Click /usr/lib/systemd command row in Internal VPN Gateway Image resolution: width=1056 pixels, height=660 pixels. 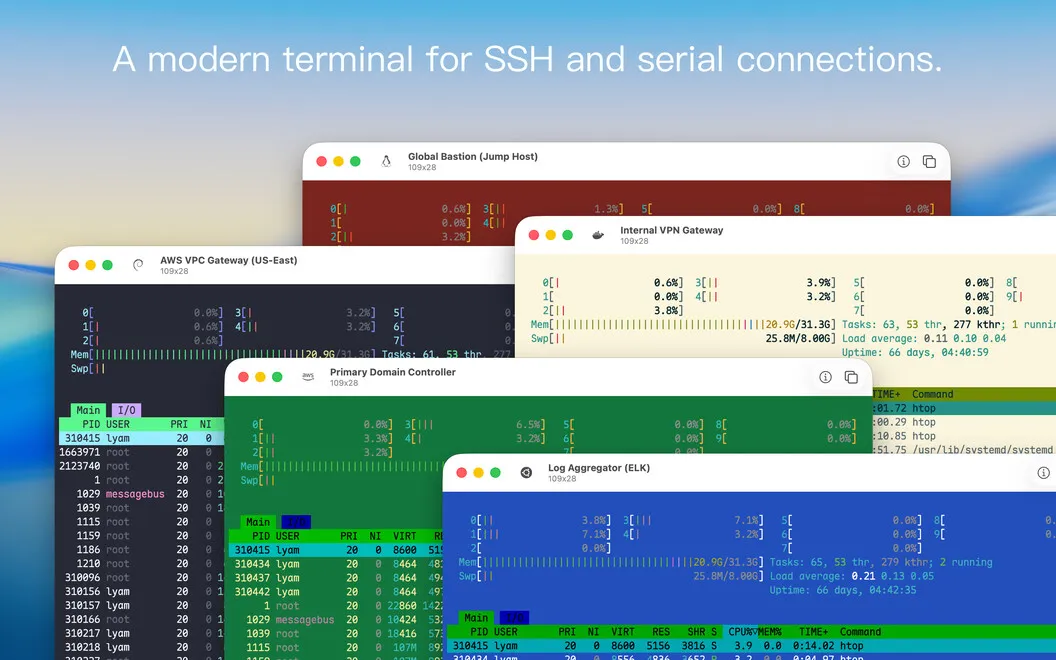(964, 449)
